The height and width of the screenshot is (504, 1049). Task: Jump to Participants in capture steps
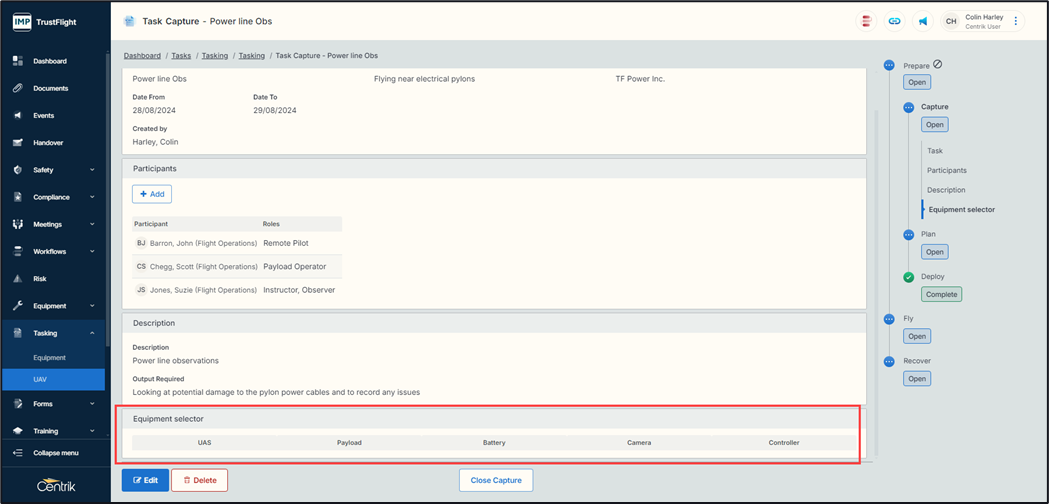tap(946, 170)
